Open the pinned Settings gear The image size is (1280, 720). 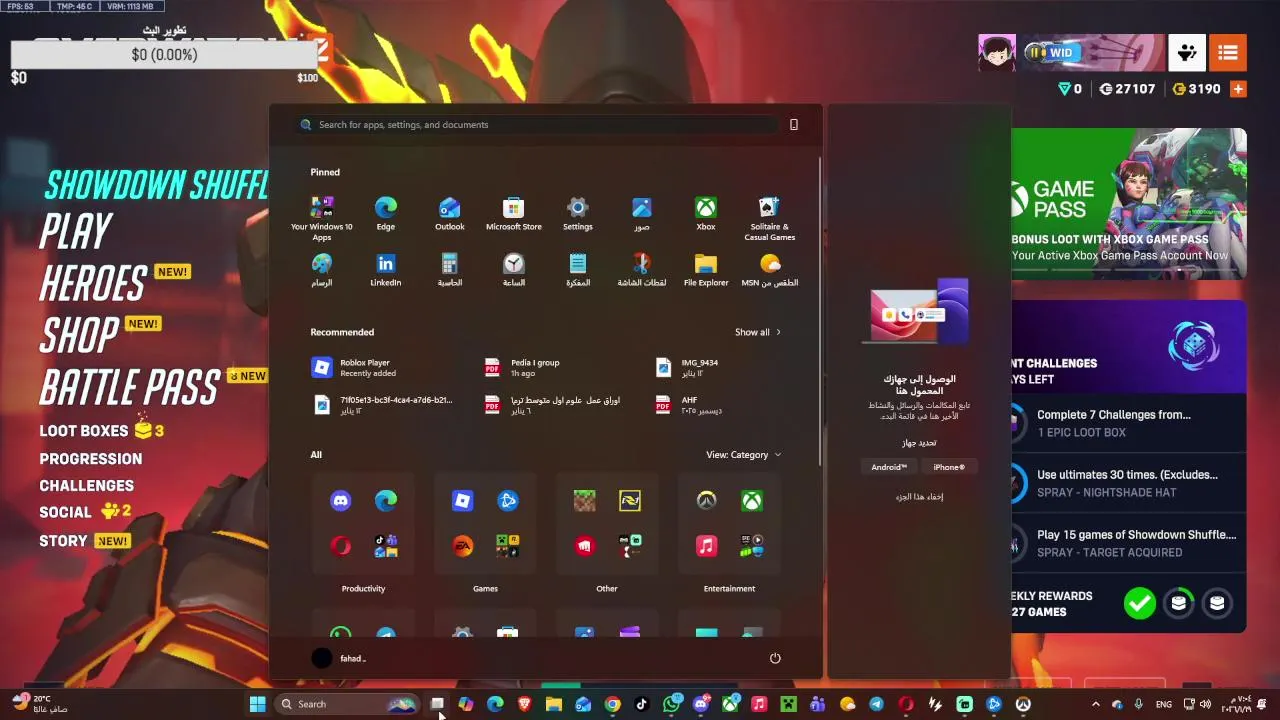click(x=577, y=214)
